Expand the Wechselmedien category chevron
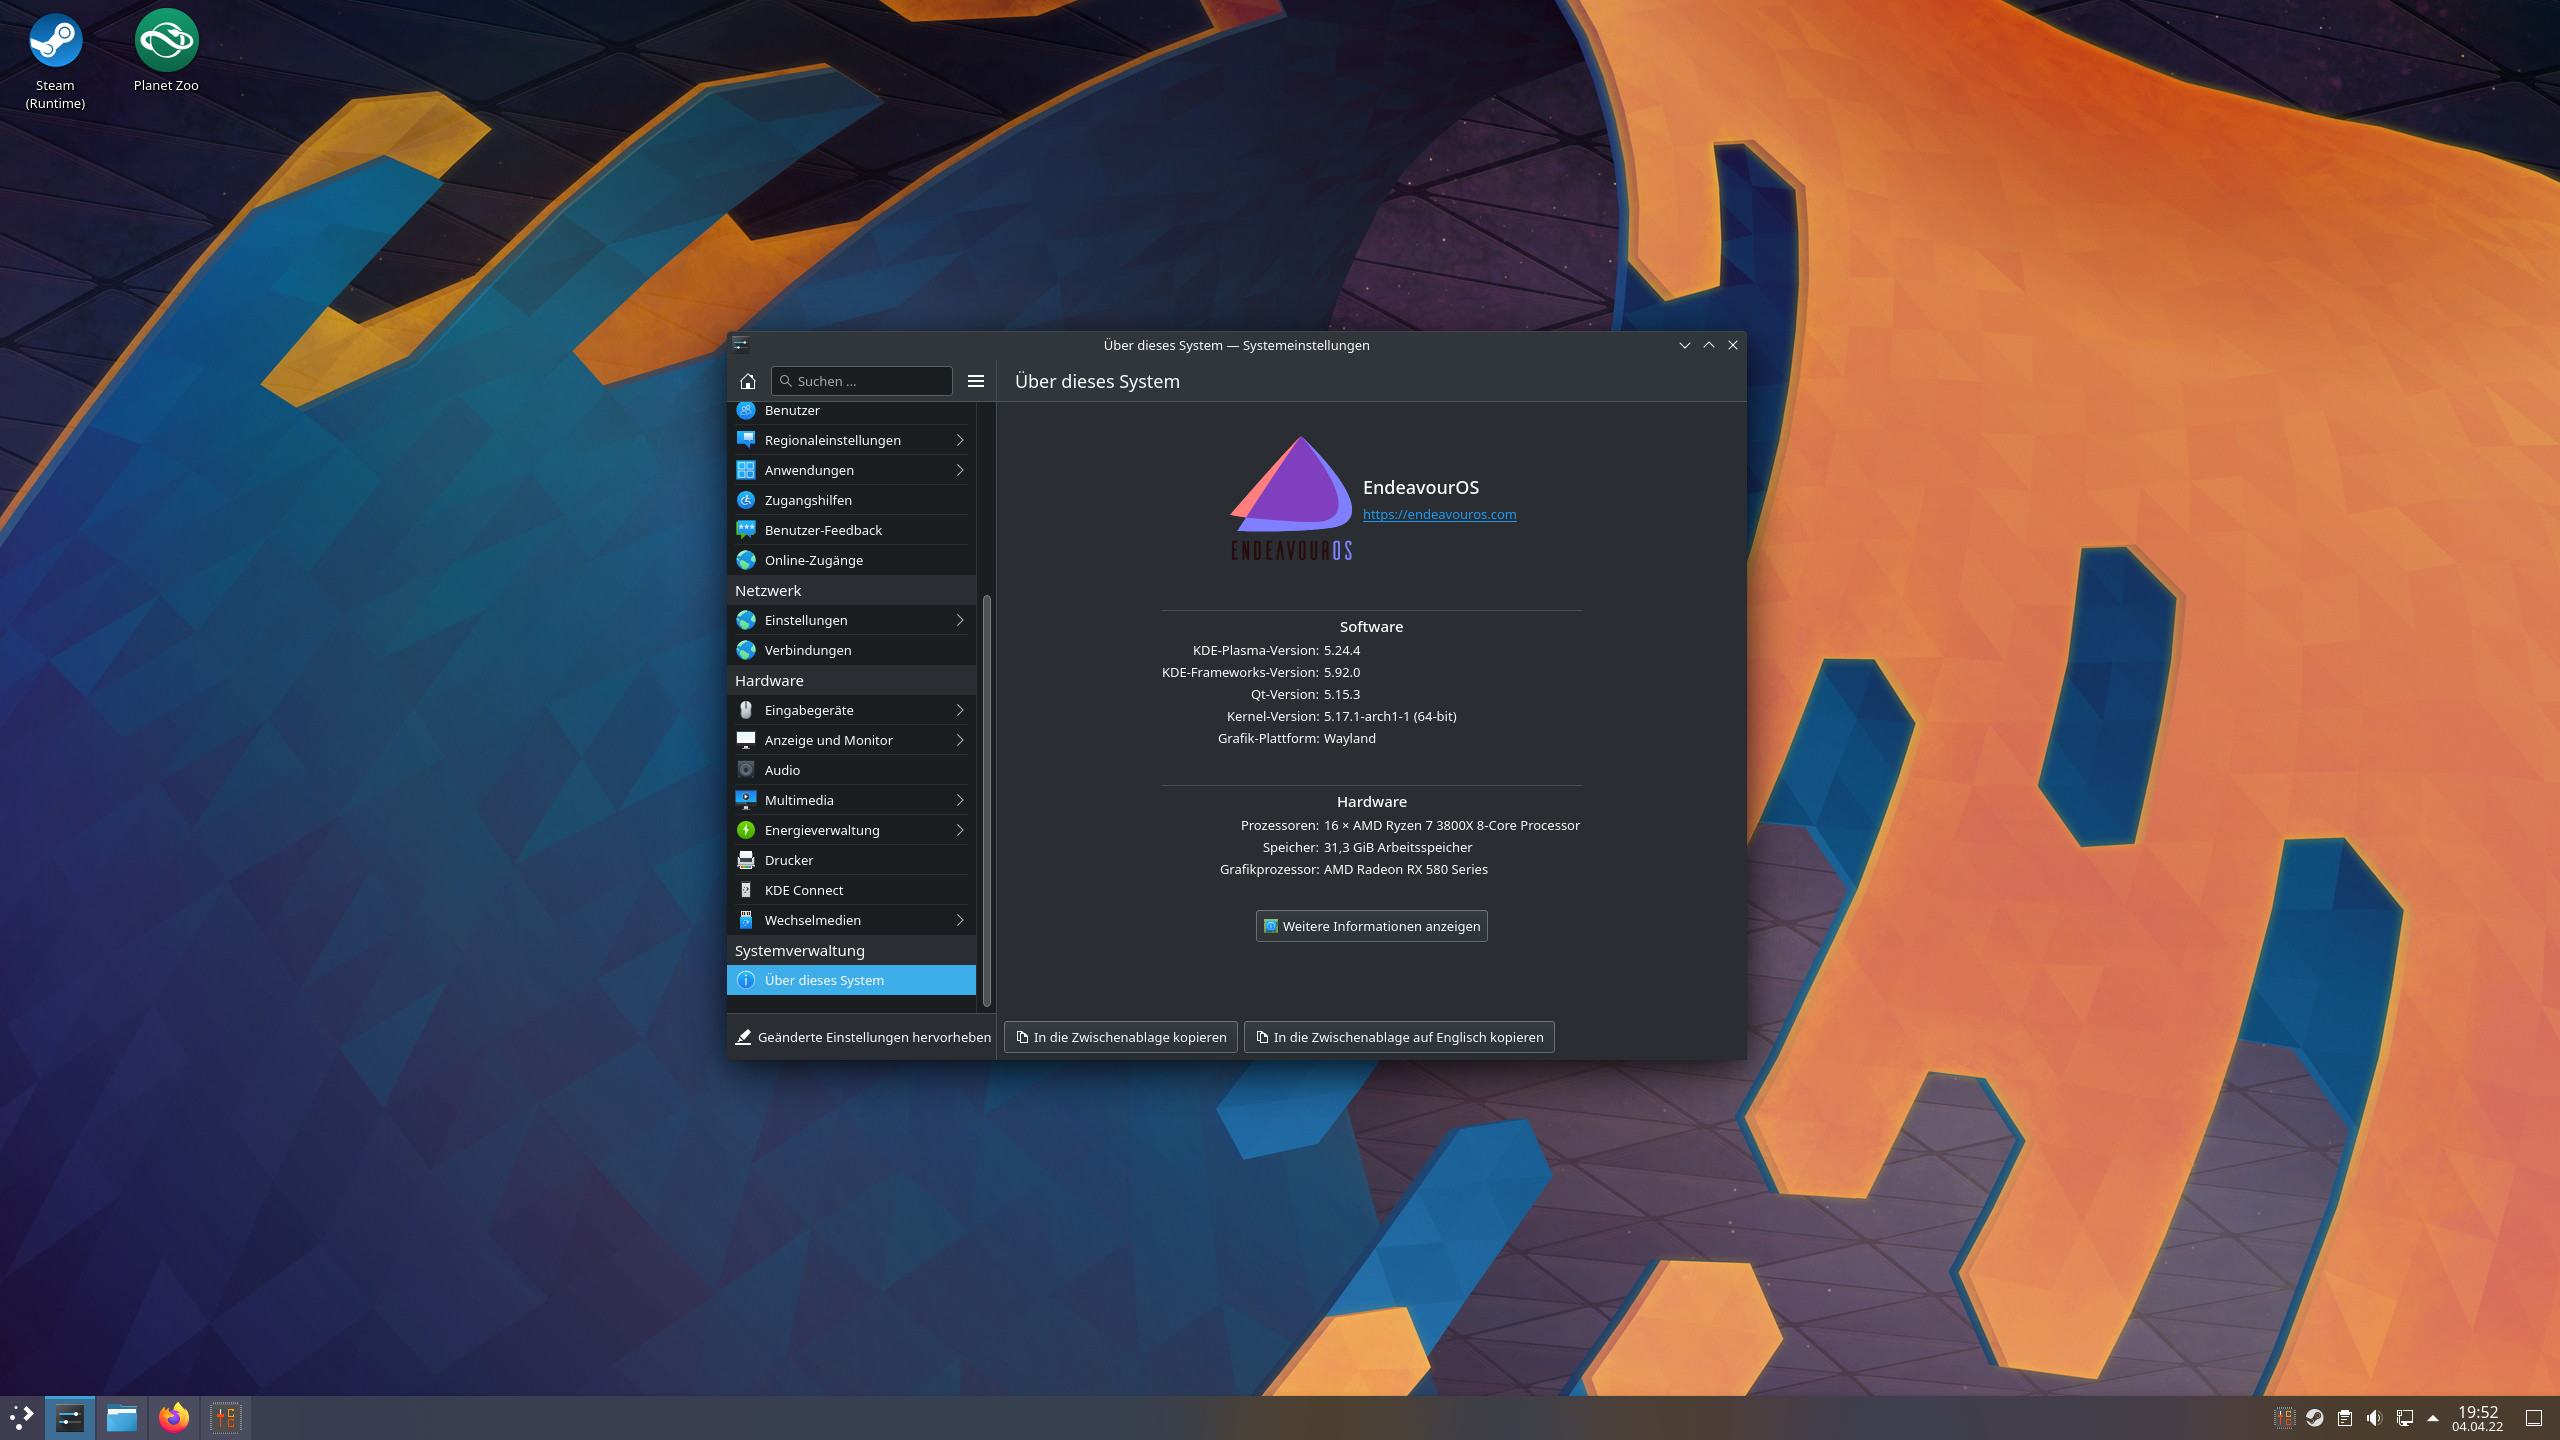The width and height of the screenshot is (2560, 1440). coord(959,920)
